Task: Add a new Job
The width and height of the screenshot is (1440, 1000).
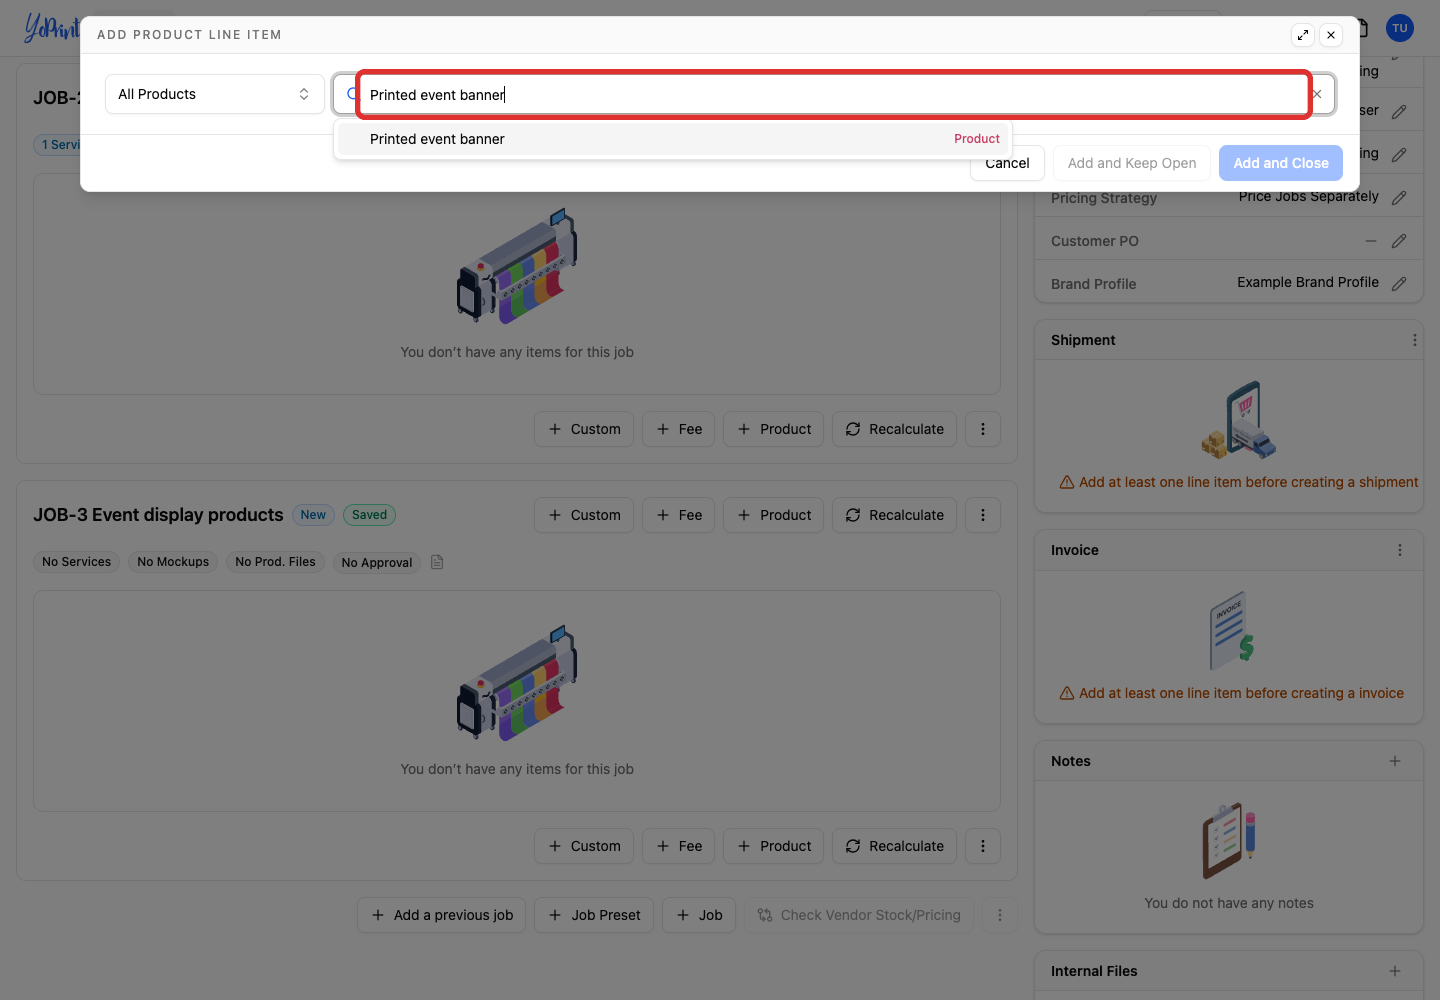Action: pos(699,915)
